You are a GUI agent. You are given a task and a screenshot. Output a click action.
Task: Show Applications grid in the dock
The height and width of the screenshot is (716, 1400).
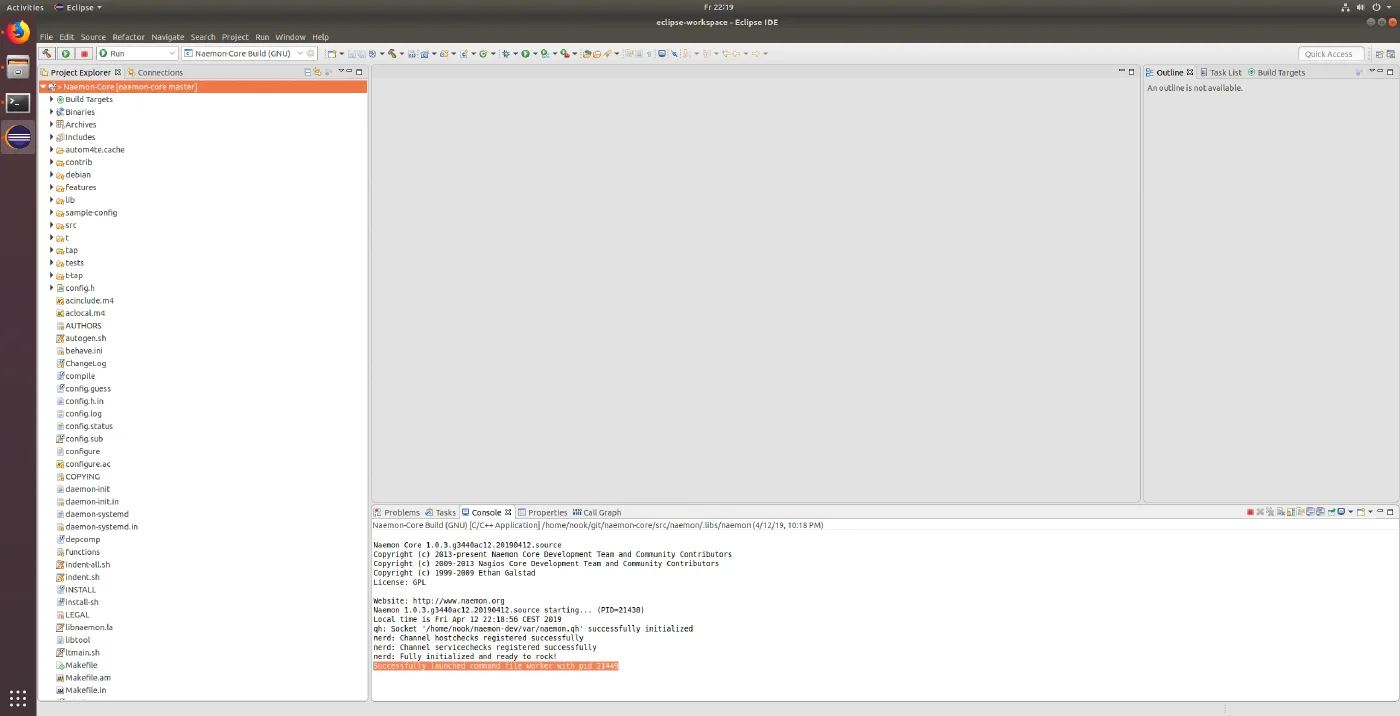pos(18,698)
